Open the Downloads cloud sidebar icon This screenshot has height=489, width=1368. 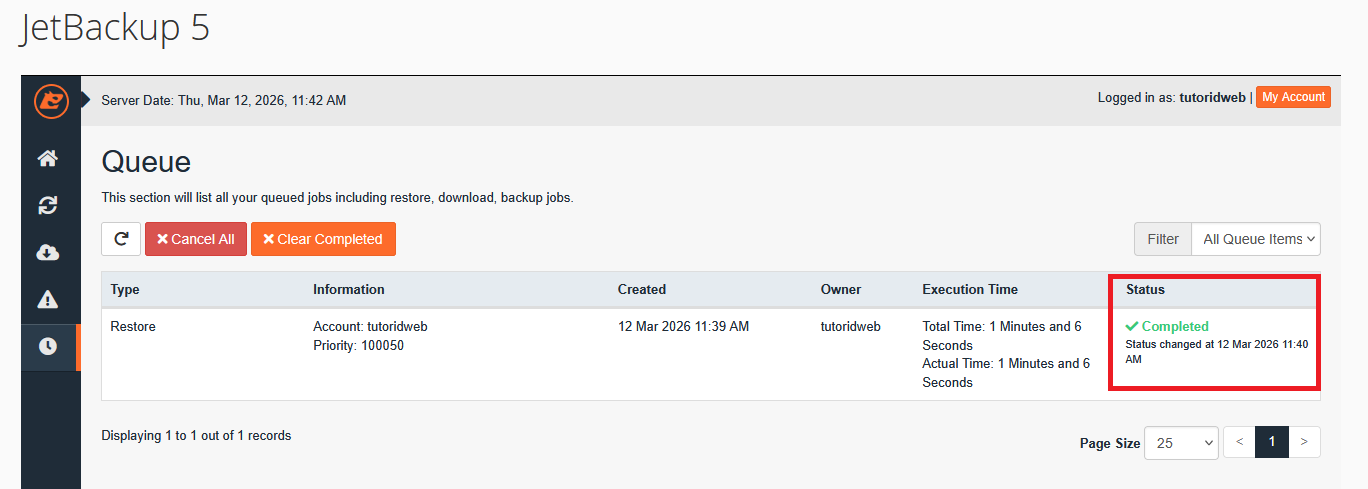click(48, 252)
